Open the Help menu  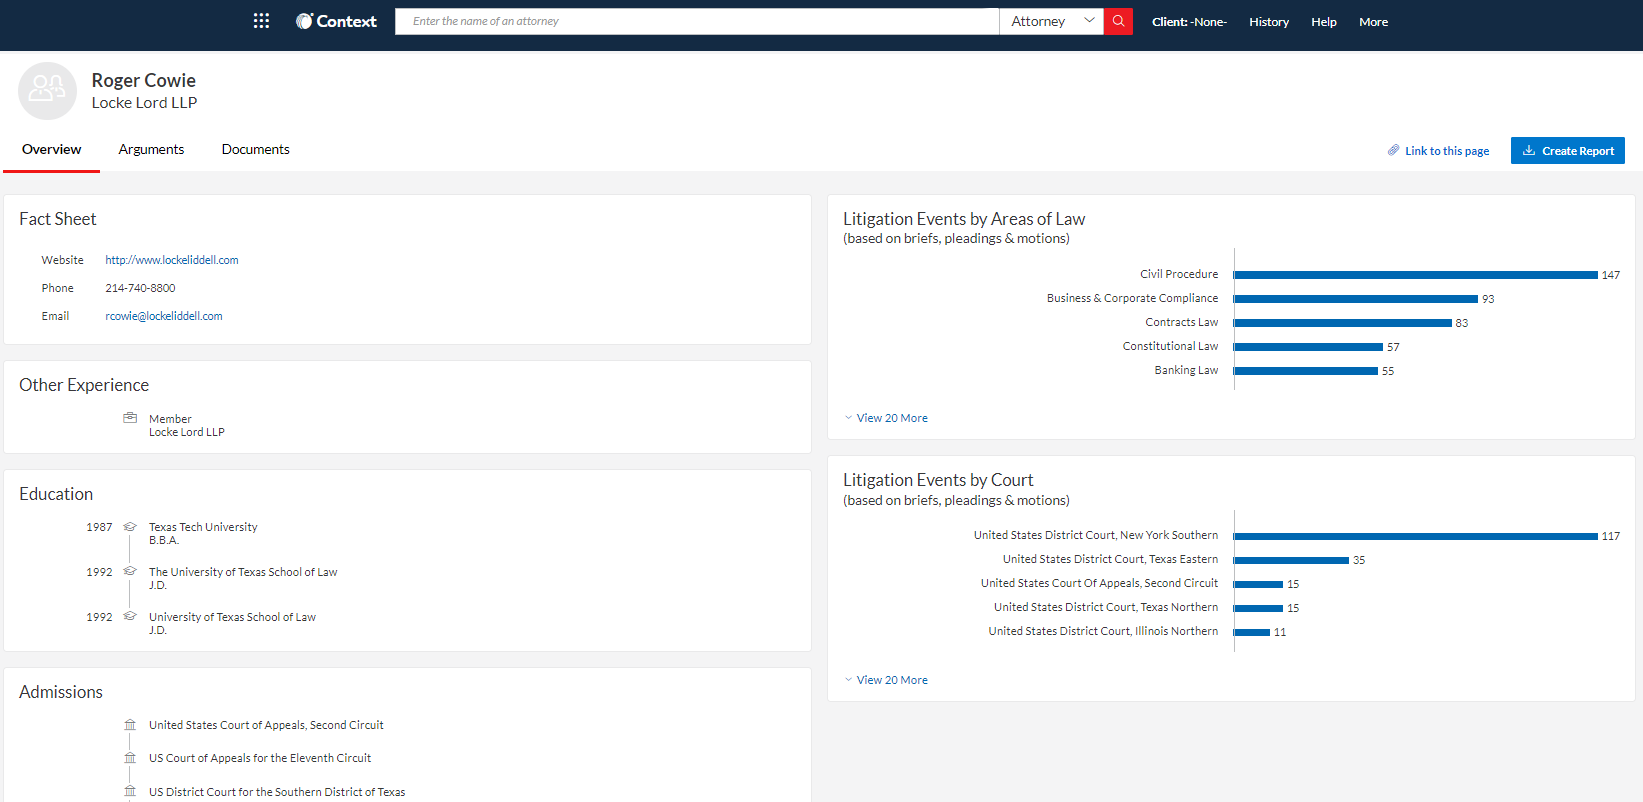[x=1324, y=22]
